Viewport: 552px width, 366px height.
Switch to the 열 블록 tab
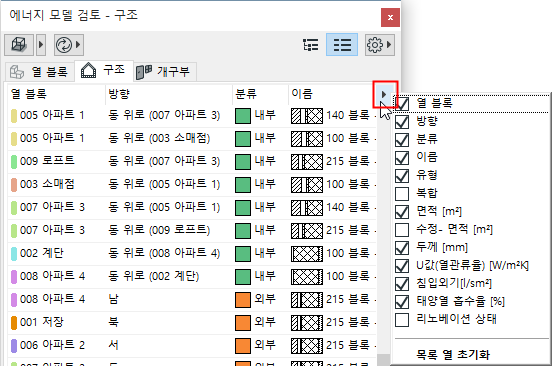(39, 72)
